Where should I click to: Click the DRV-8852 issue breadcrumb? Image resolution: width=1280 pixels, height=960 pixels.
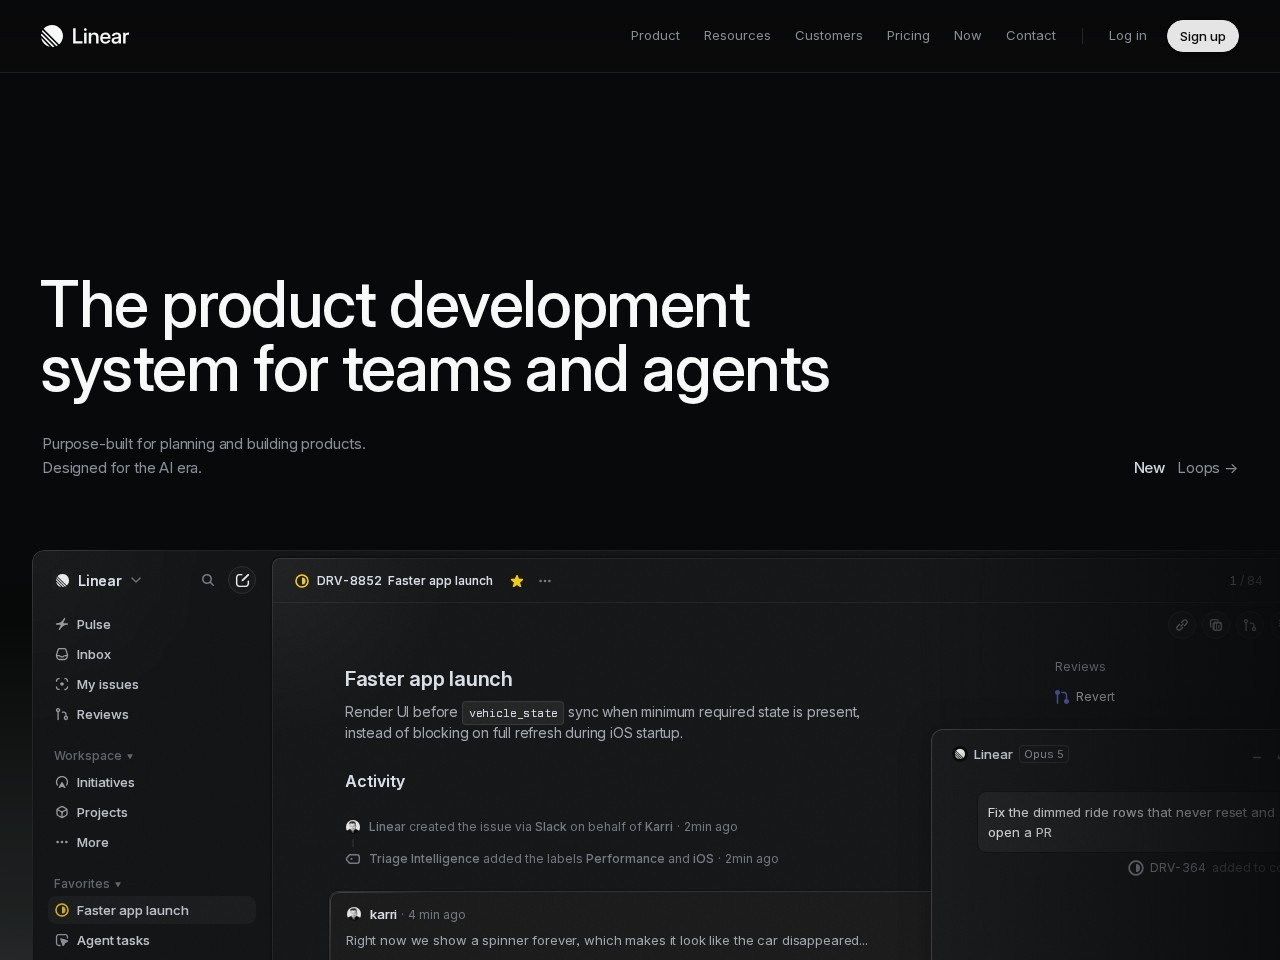(349, 581)
